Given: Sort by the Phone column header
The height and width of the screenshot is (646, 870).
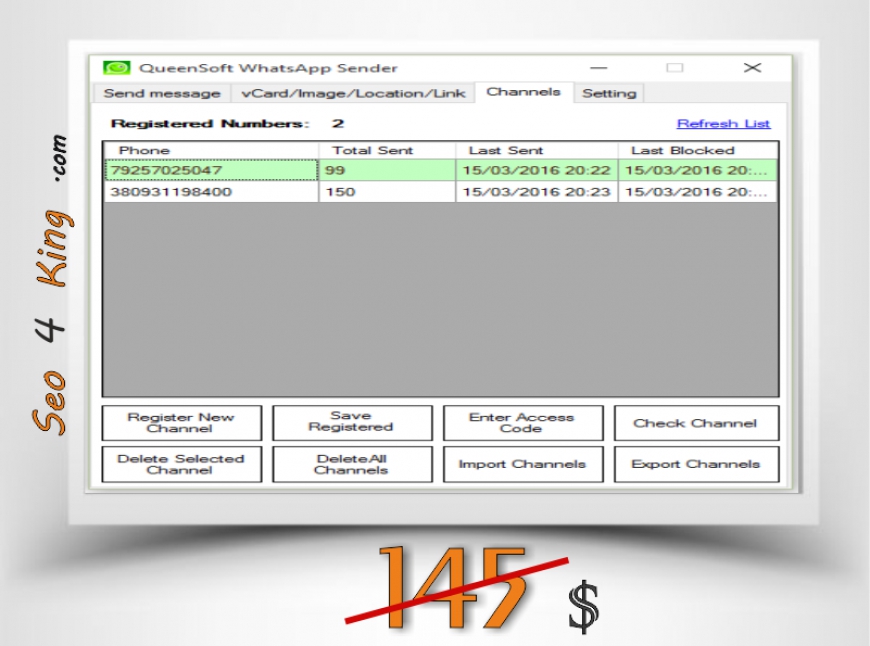Looking at the screenshot, I should pos(211,150).
